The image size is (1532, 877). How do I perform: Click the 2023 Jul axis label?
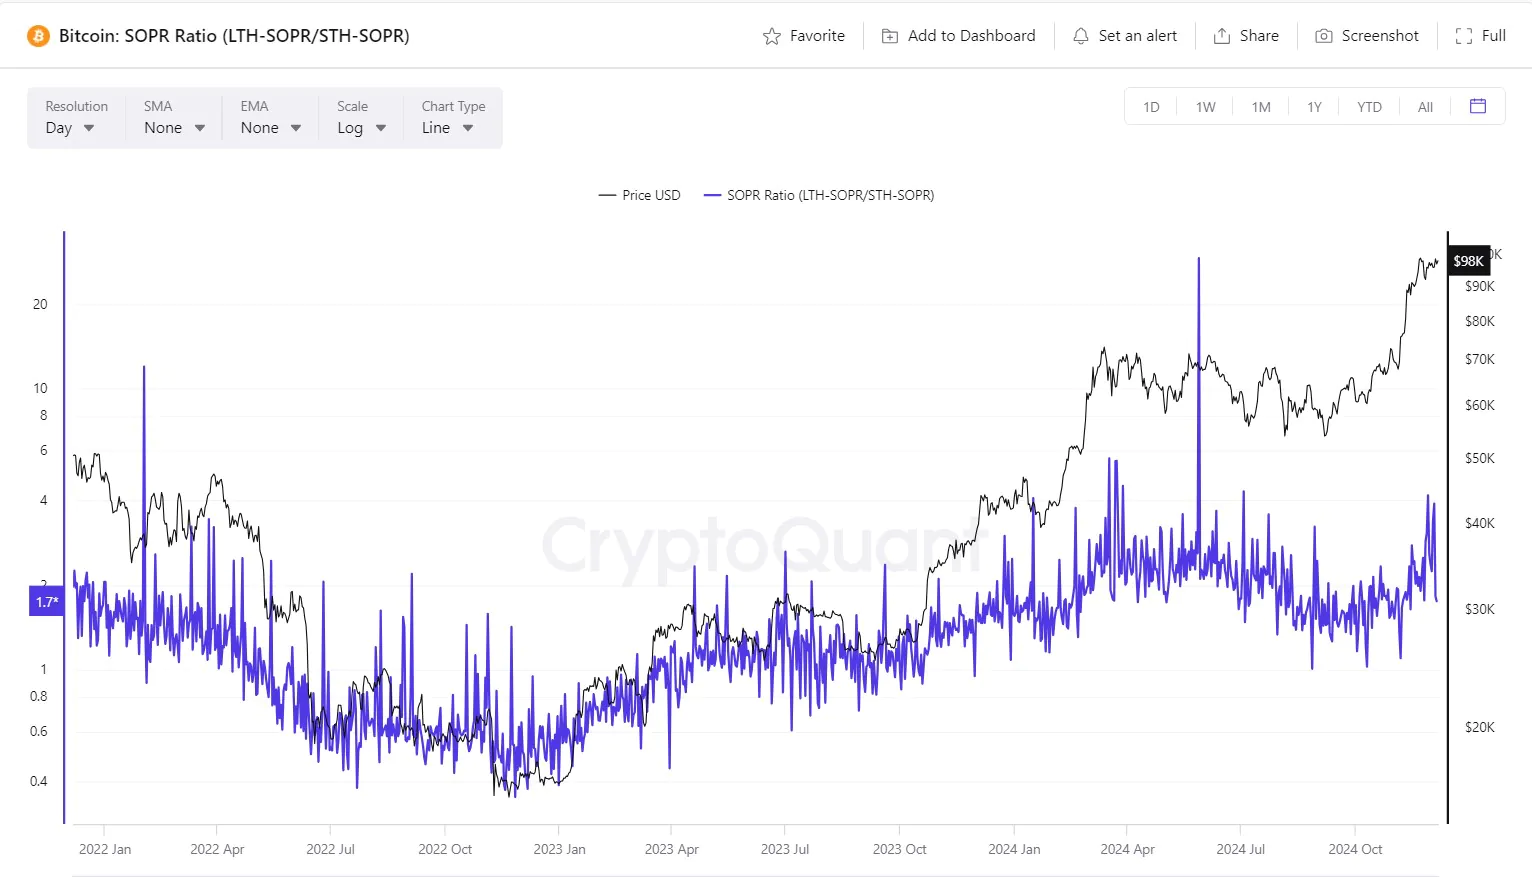(785, 849)
